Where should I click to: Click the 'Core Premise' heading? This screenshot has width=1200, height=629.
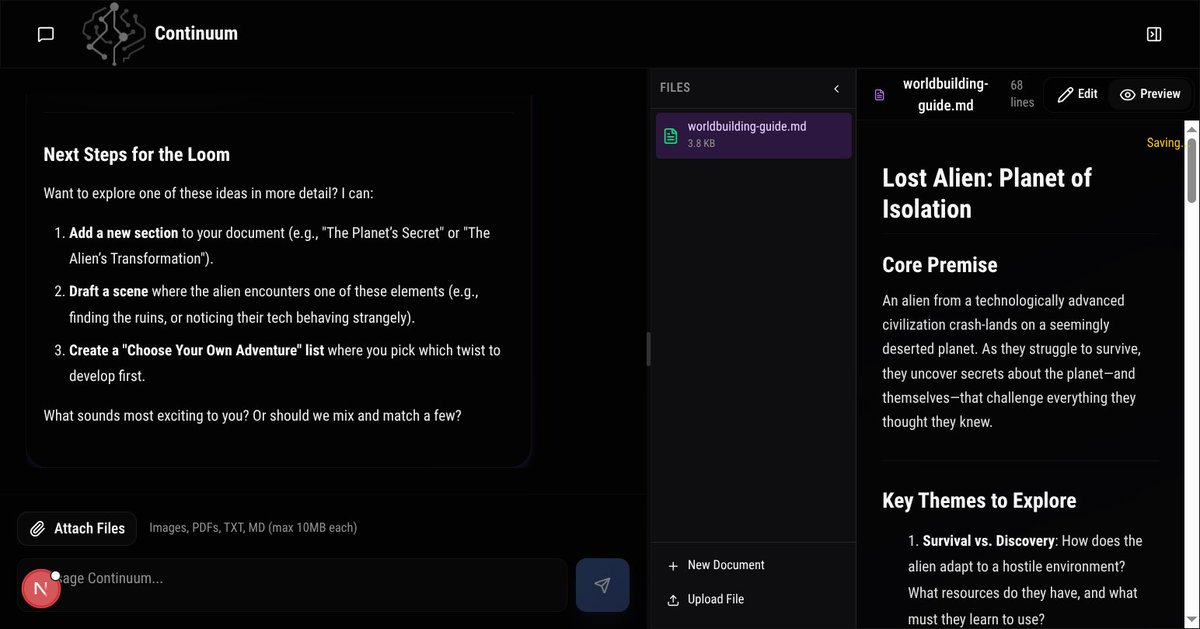click(940, 265)
